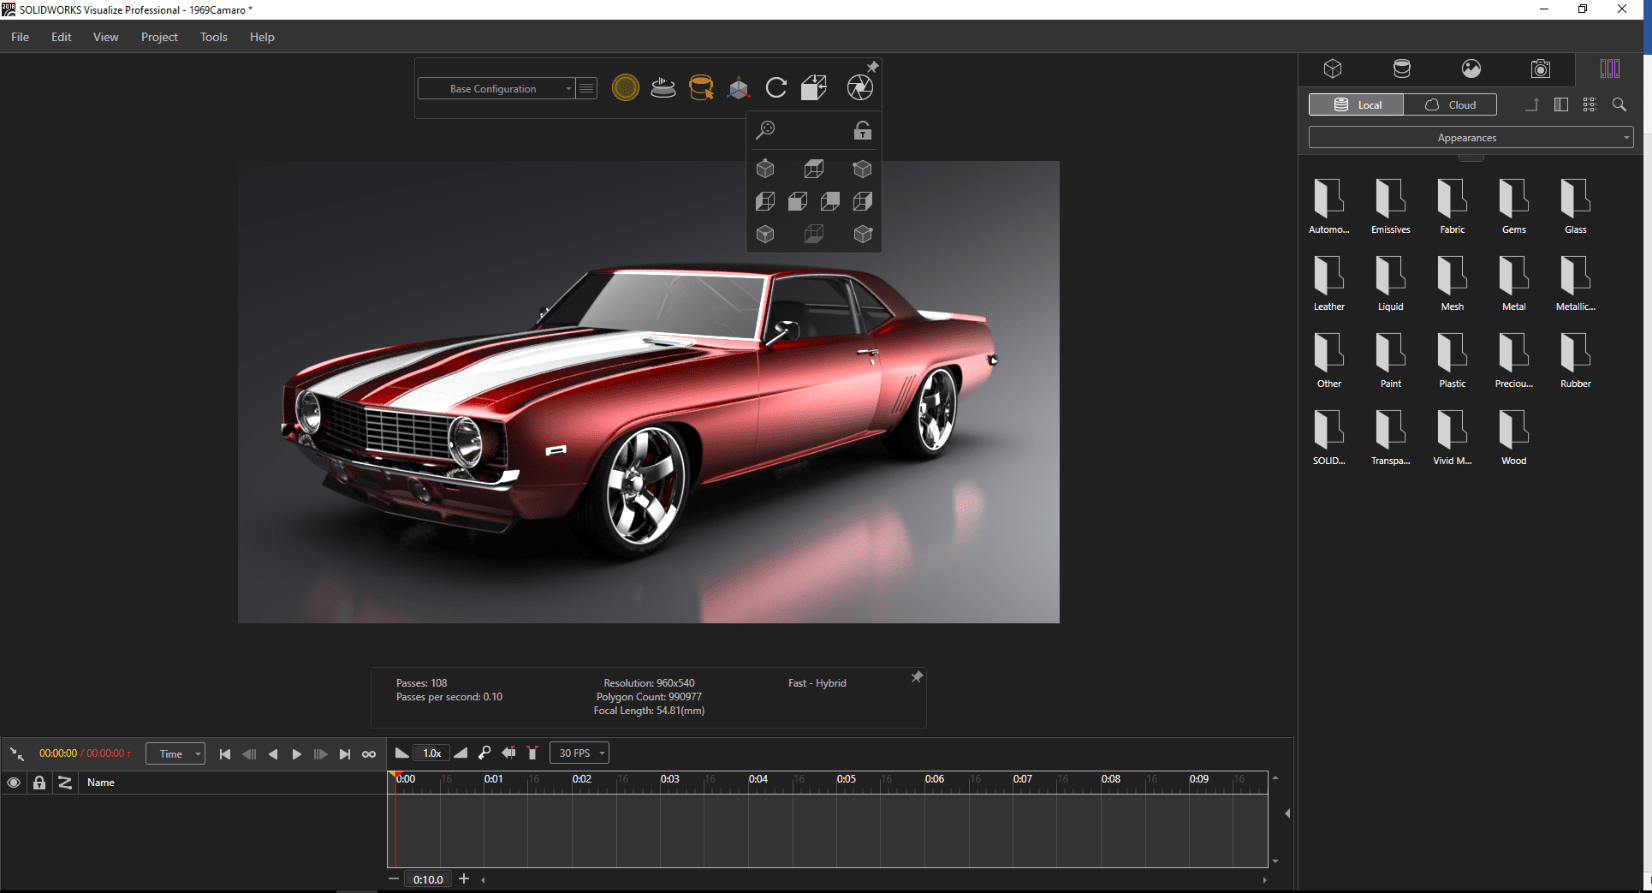Open the File menu
1652x893 pixels.
tap(20, 37)
